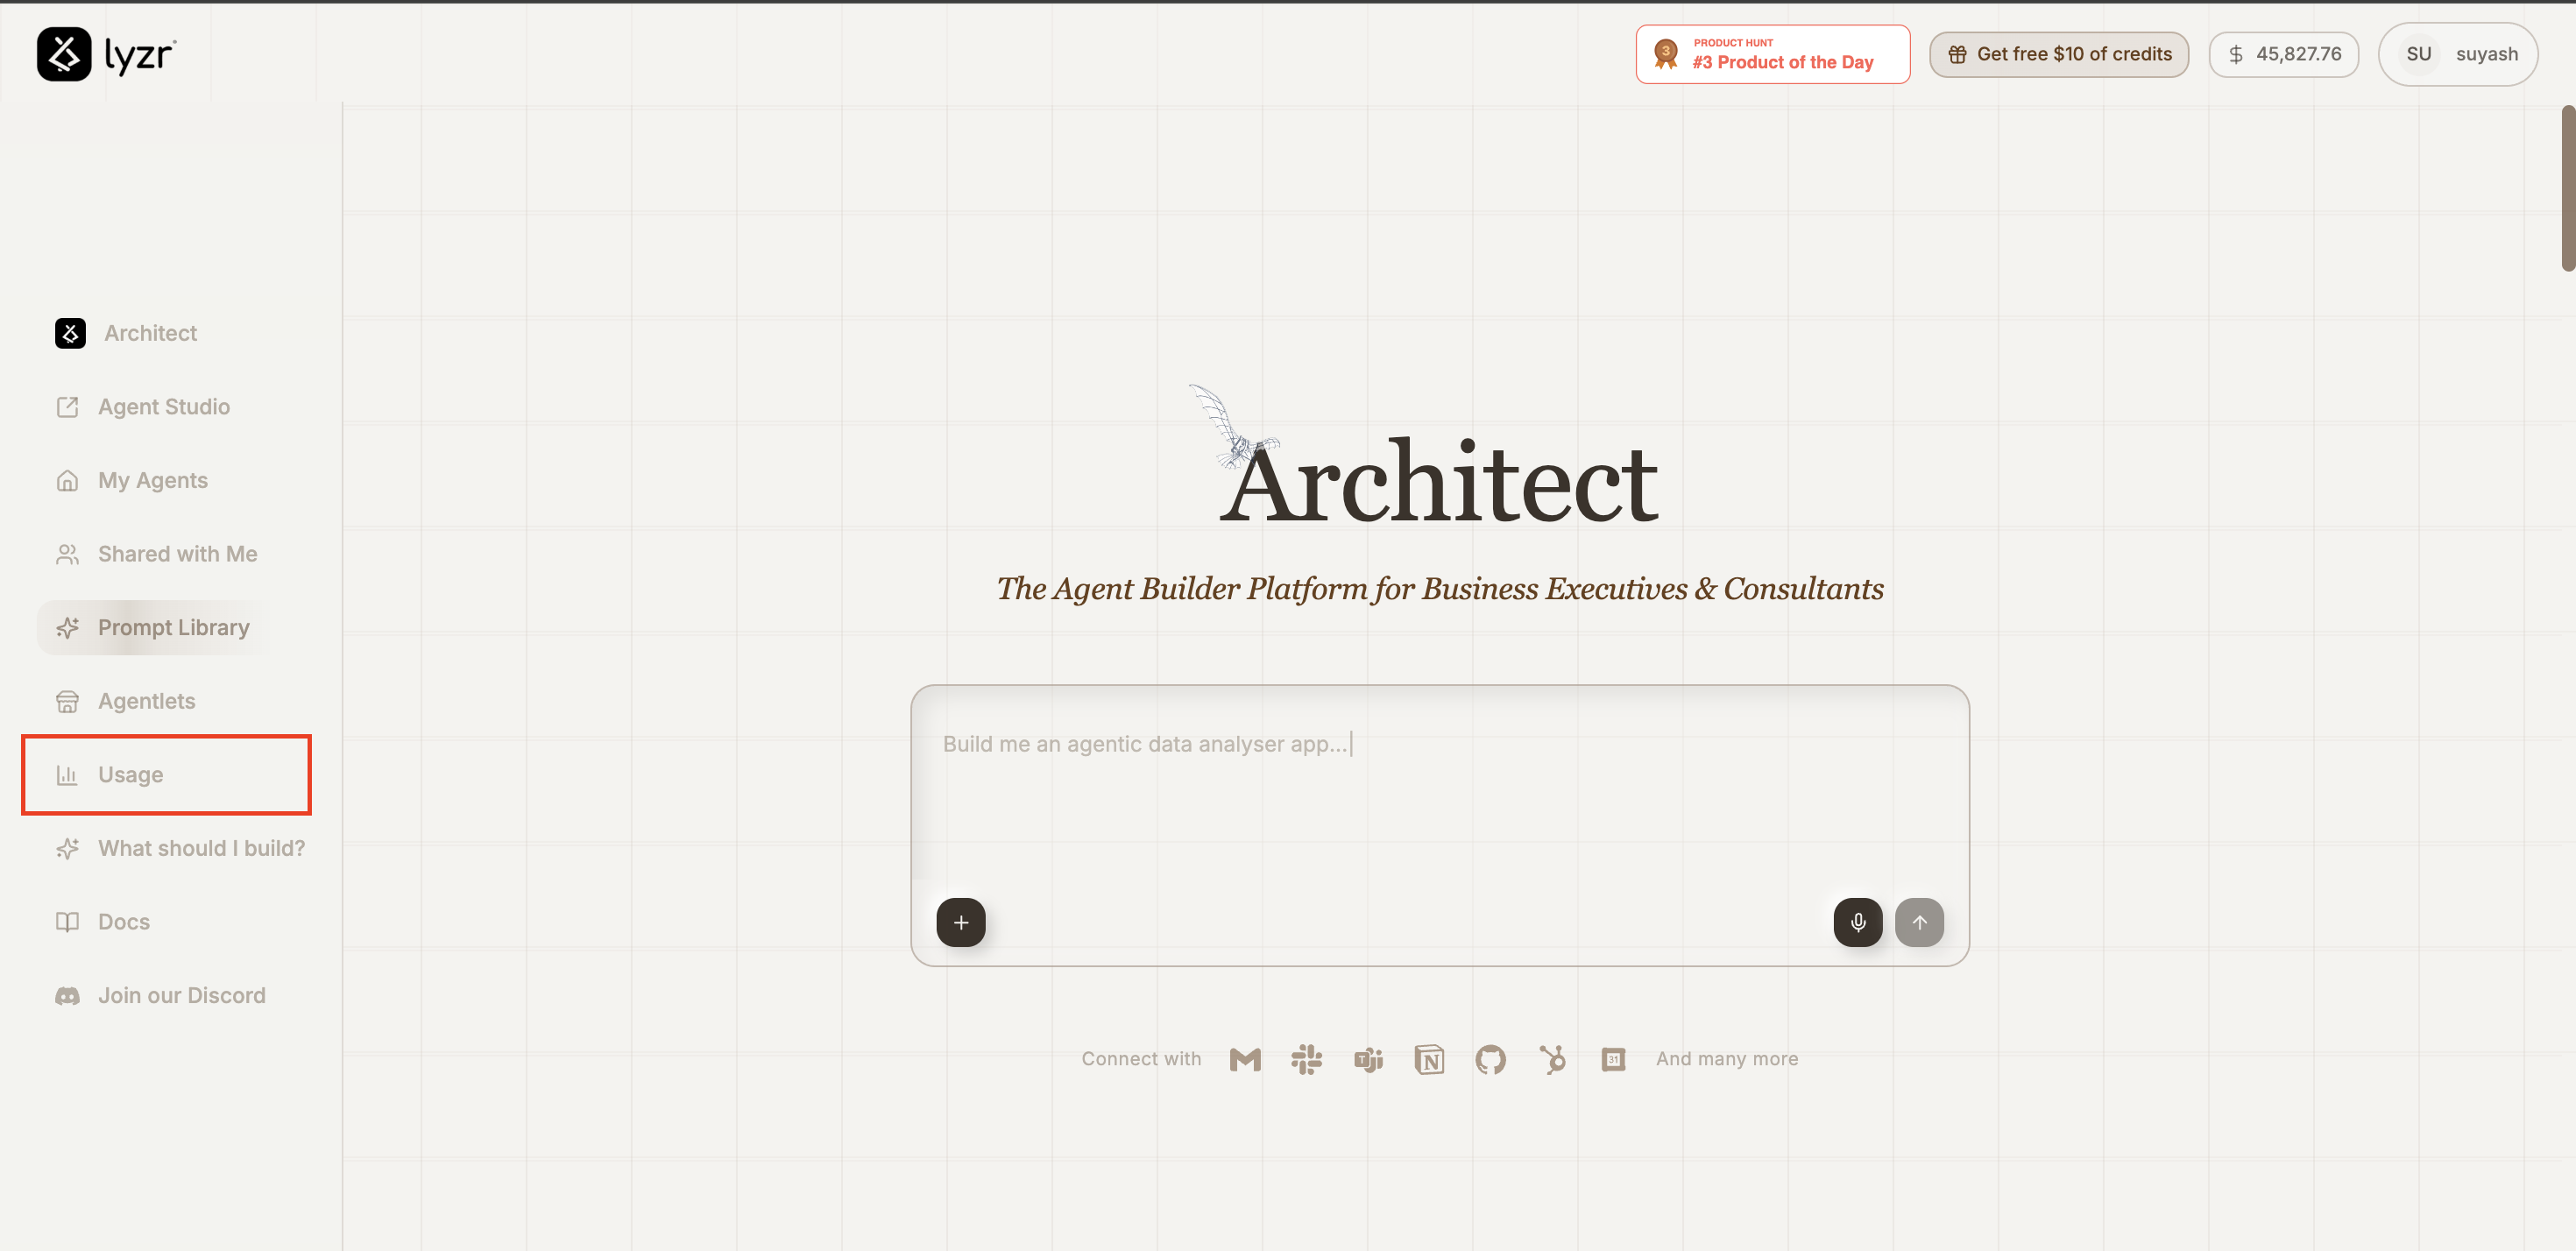Open the Google Calendar integration icon
The height and width of the screenshot is (1251, 2576).
click(x=1613, y=1059)
